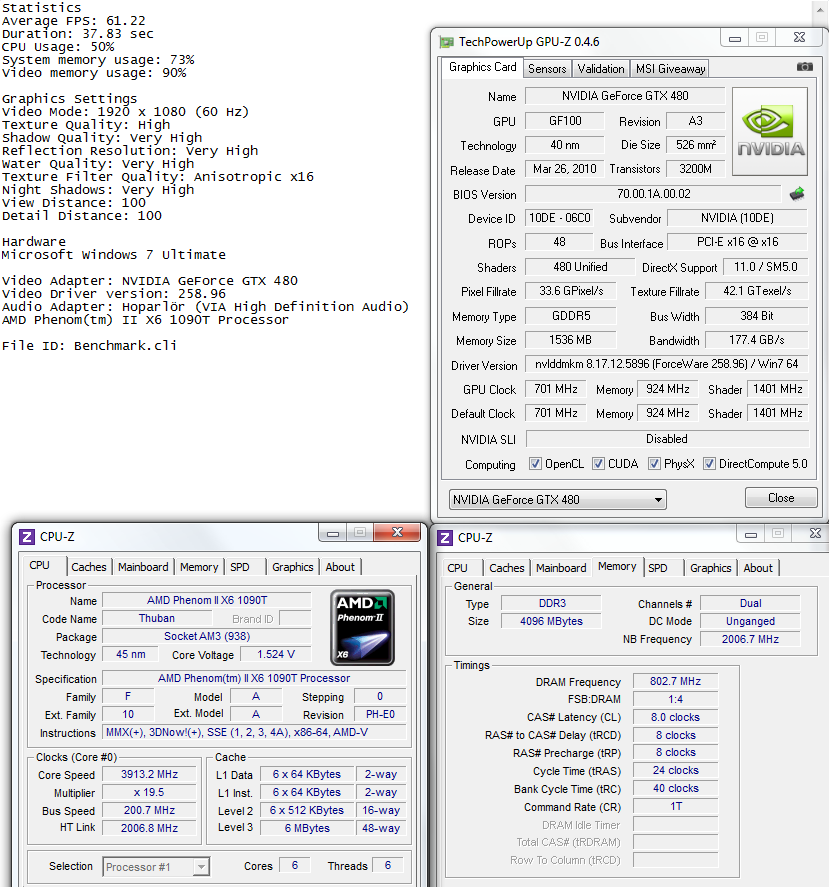The width and height of the screenshot is (829, 887).
Task: Click the Multiplier value x 19.5
Action: click(x=149, y=793)
